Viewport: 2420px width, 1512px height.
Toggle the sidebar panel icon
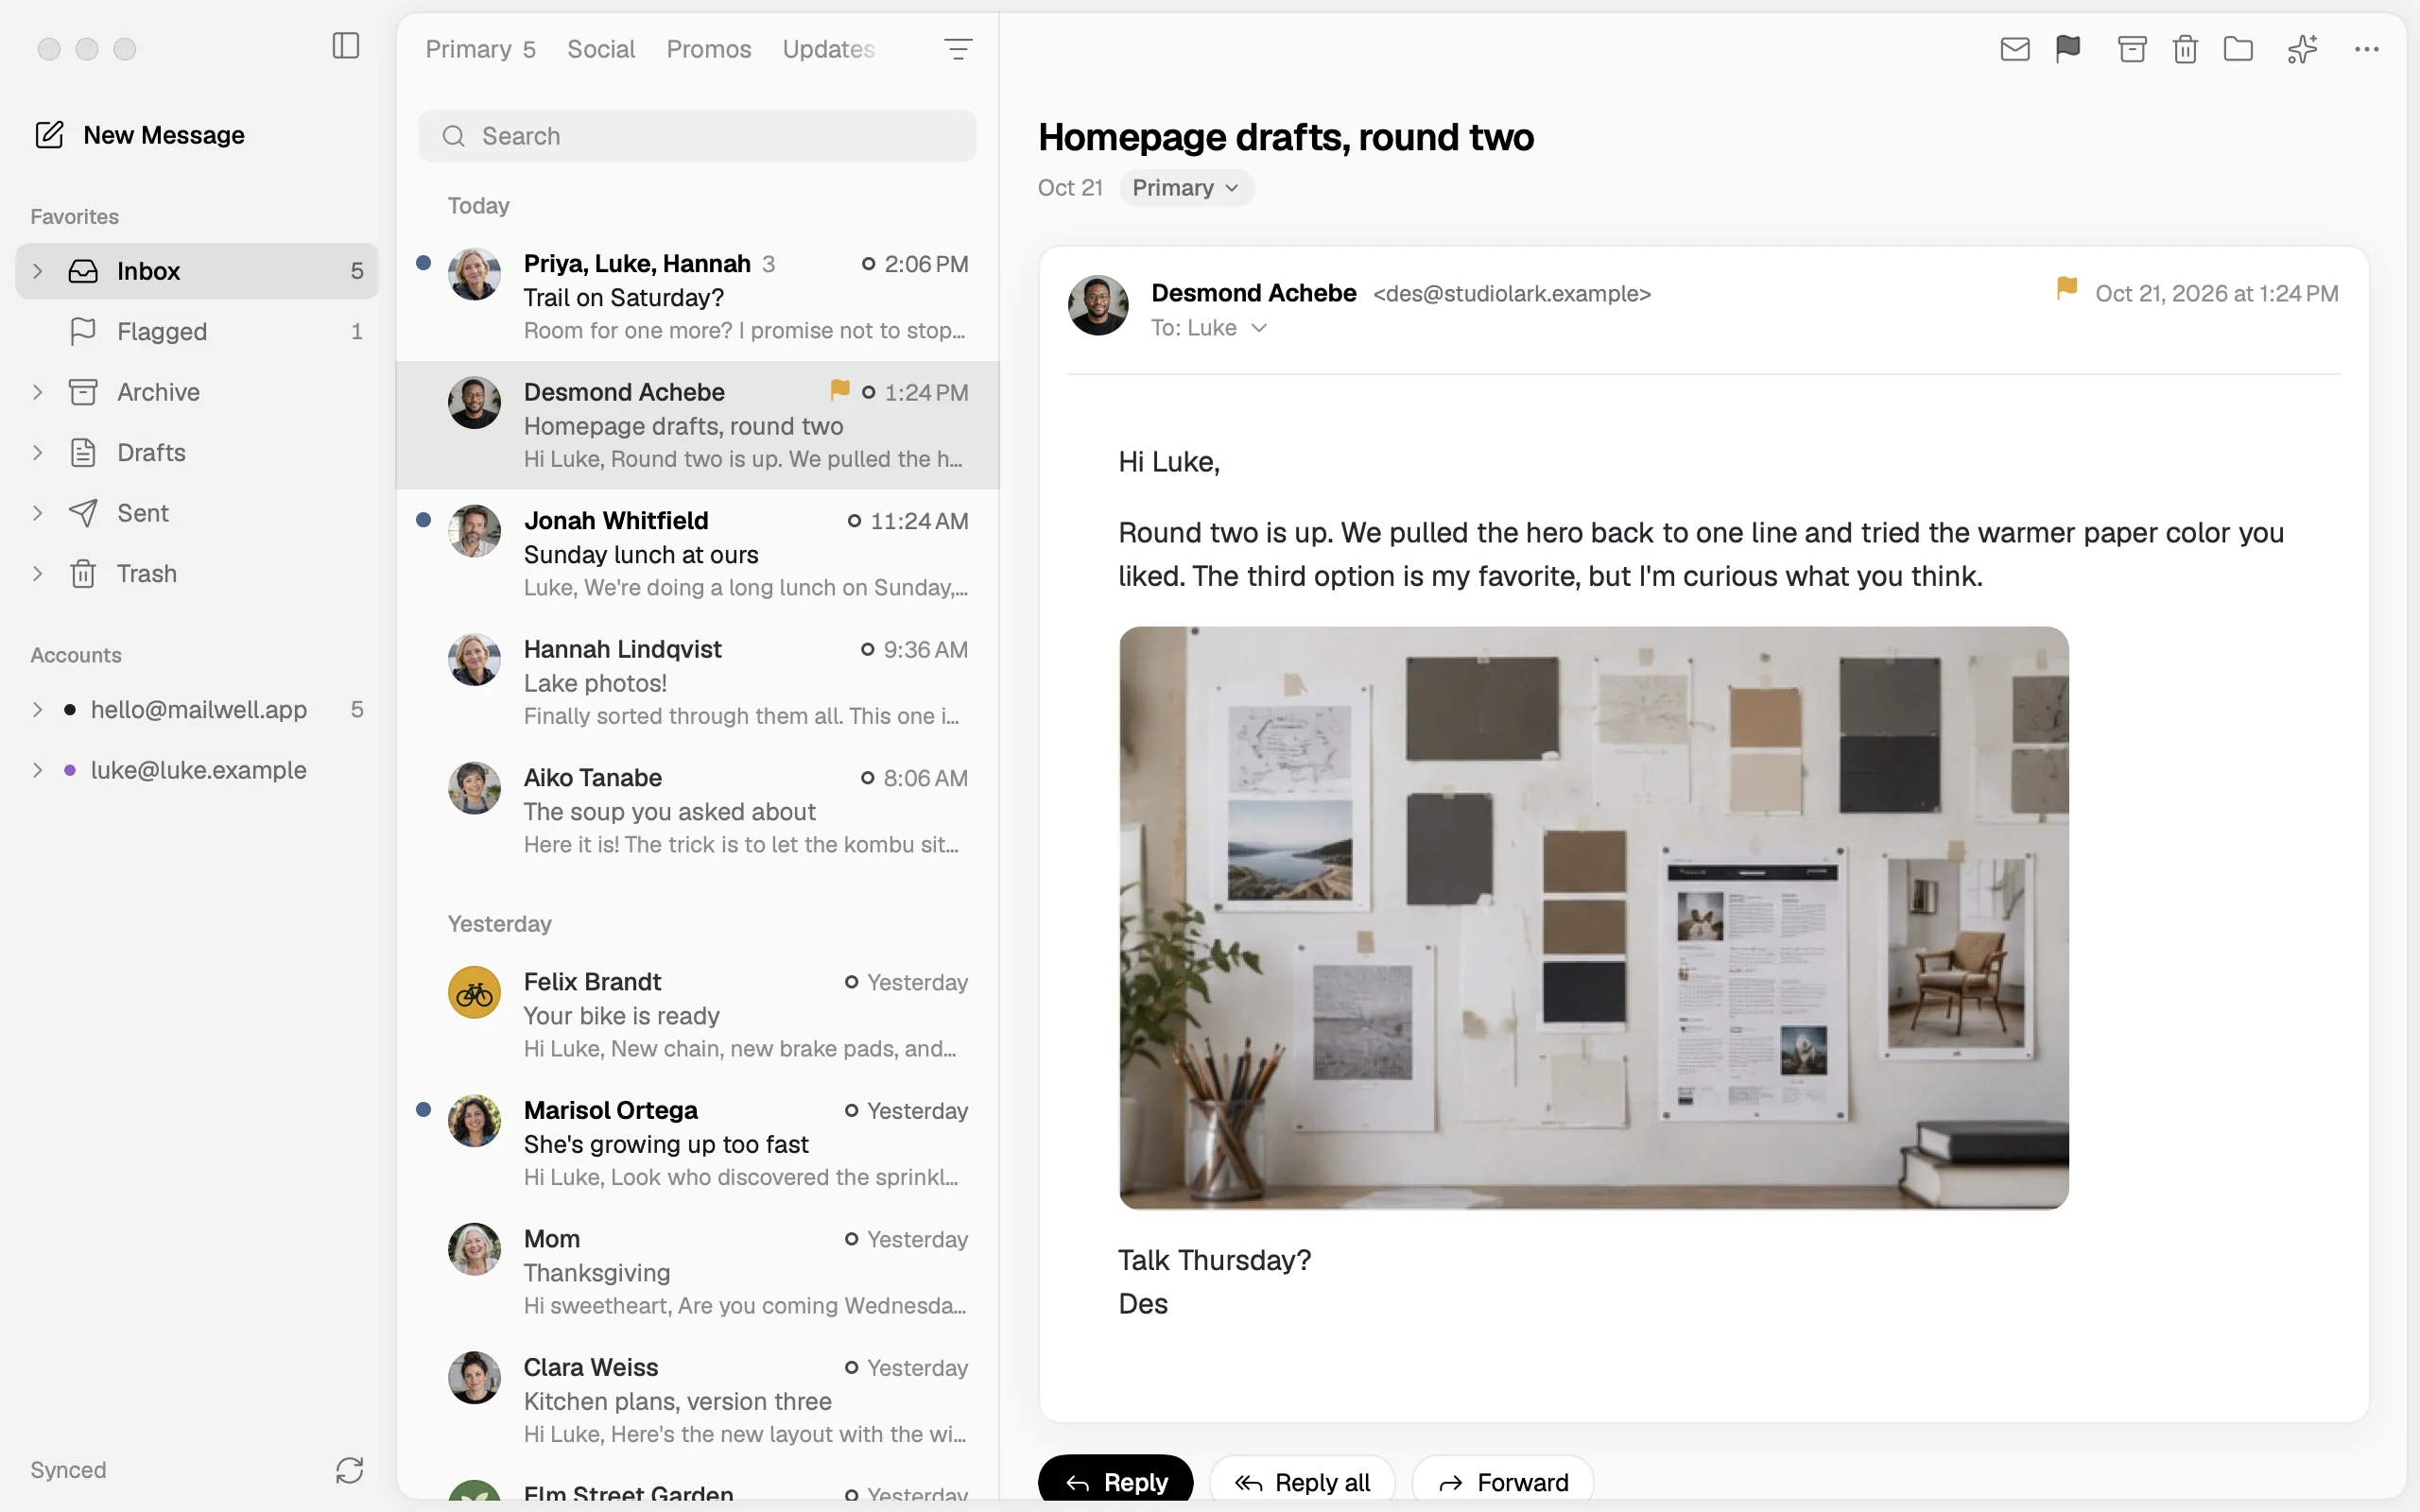click(345, 46)
